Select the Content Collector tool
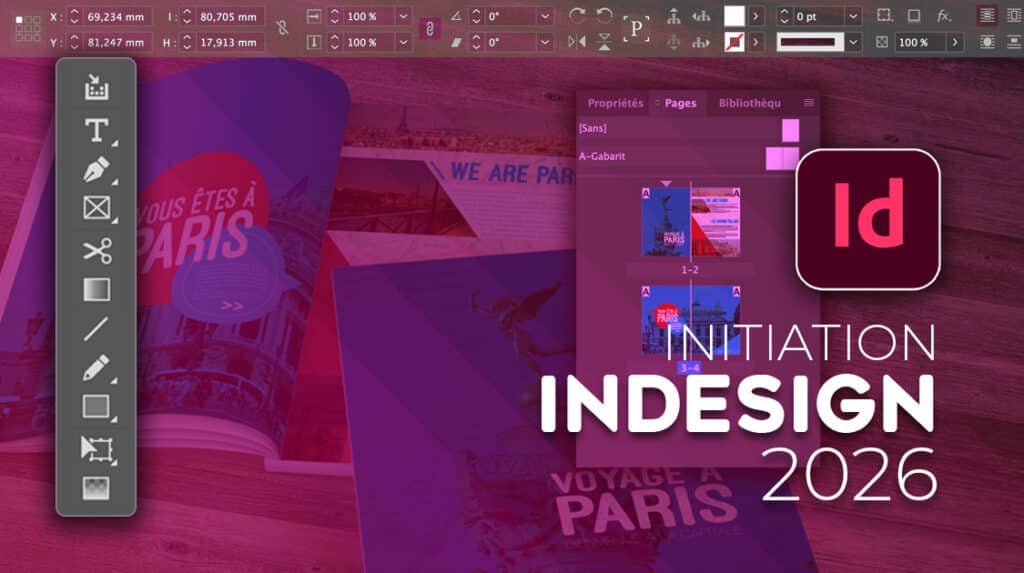The width and height of the screenshot is (1024, 573). click(96, 88)
